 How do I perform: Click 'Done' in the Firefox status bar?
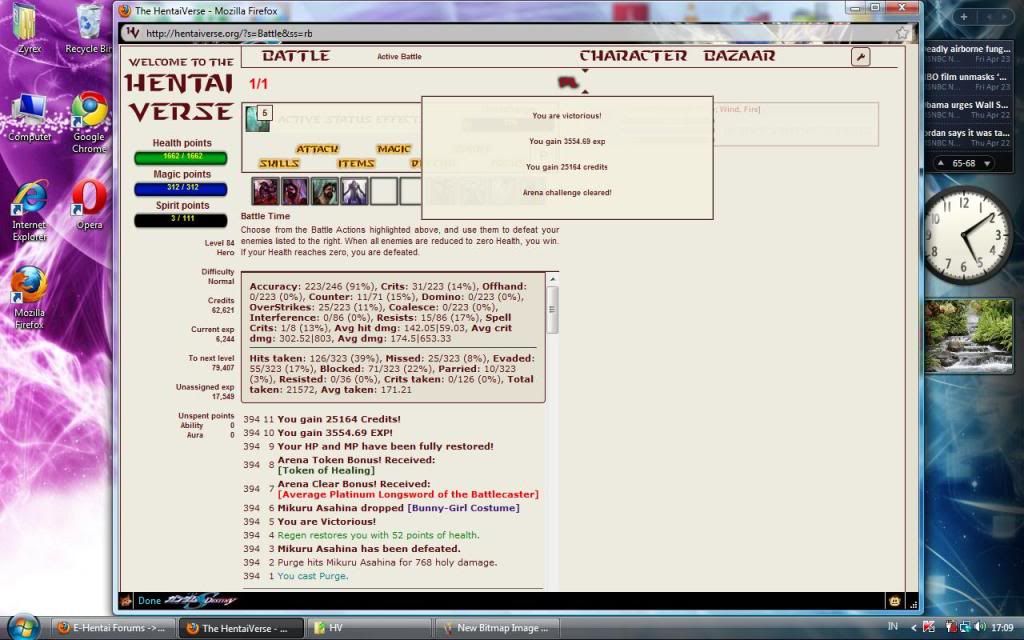(149, 601)
